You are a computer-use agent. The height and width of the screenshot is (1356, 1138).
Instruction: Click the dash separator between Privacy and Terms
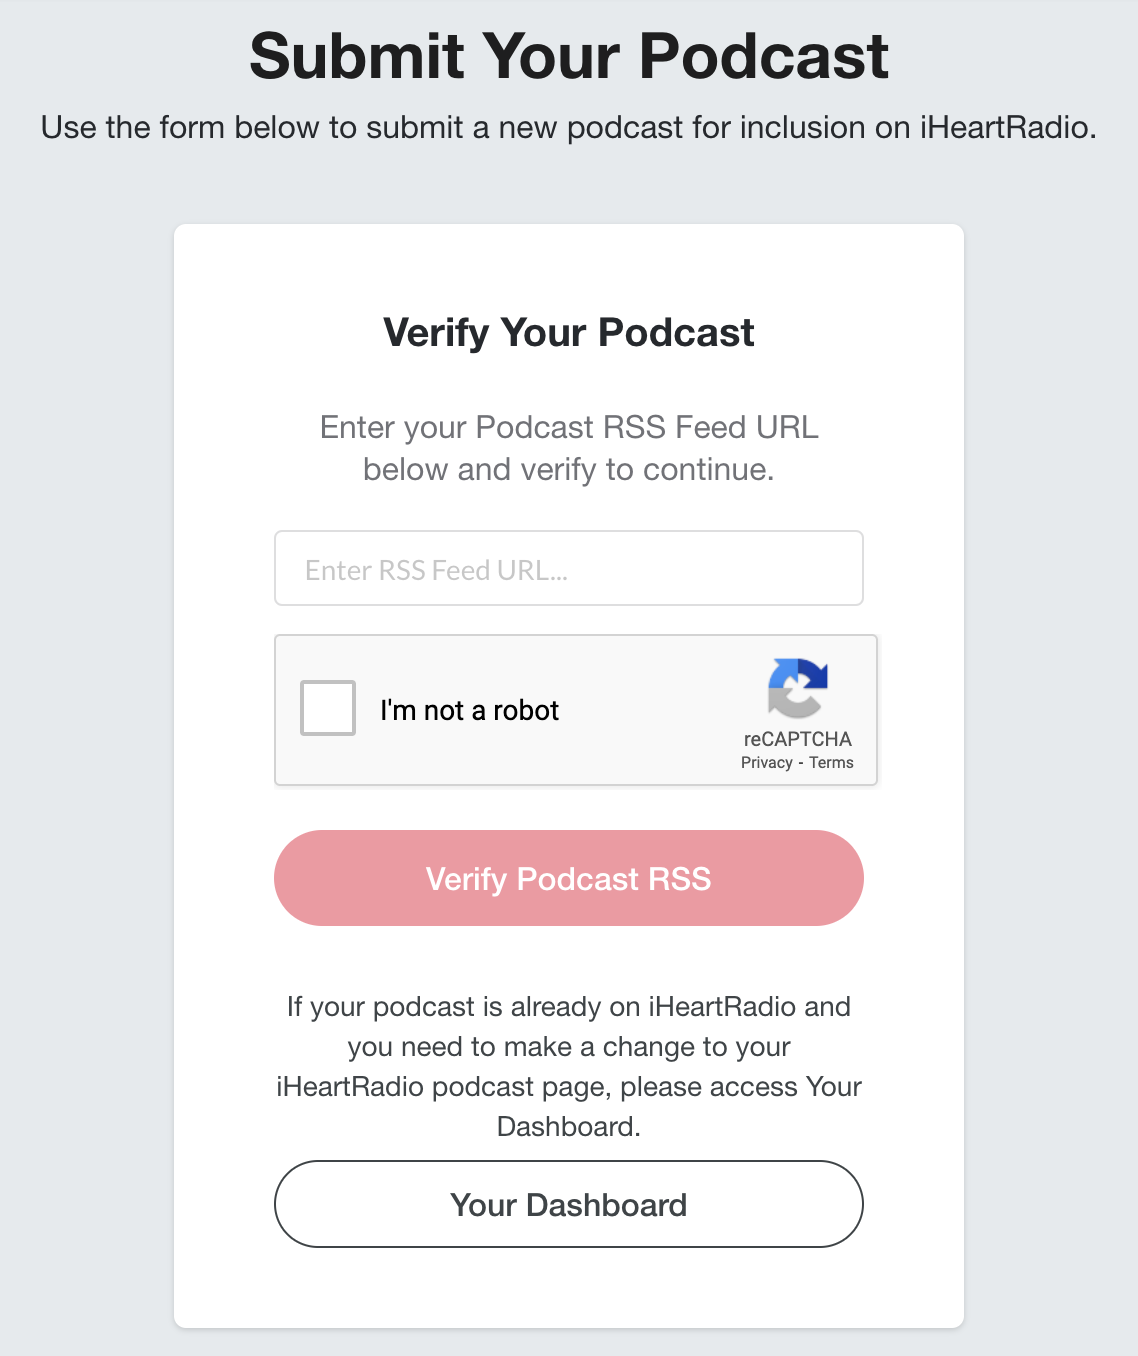click(x=801, y=763)
